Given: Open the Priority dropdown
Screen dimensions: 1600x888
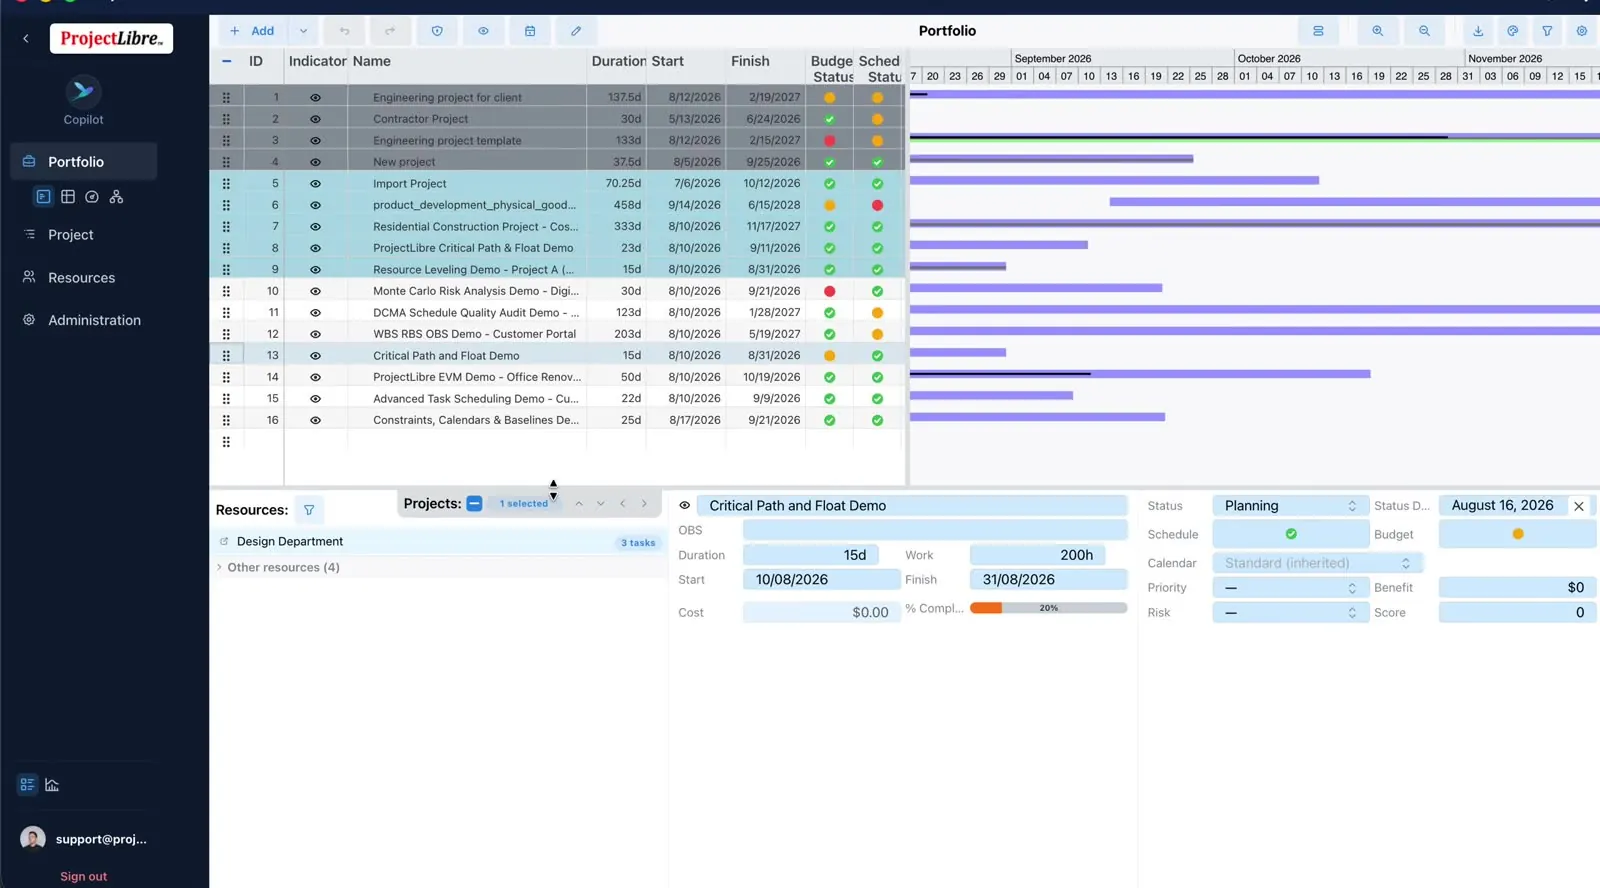Looking at the screenshot, I should [x=1289, y=588].
